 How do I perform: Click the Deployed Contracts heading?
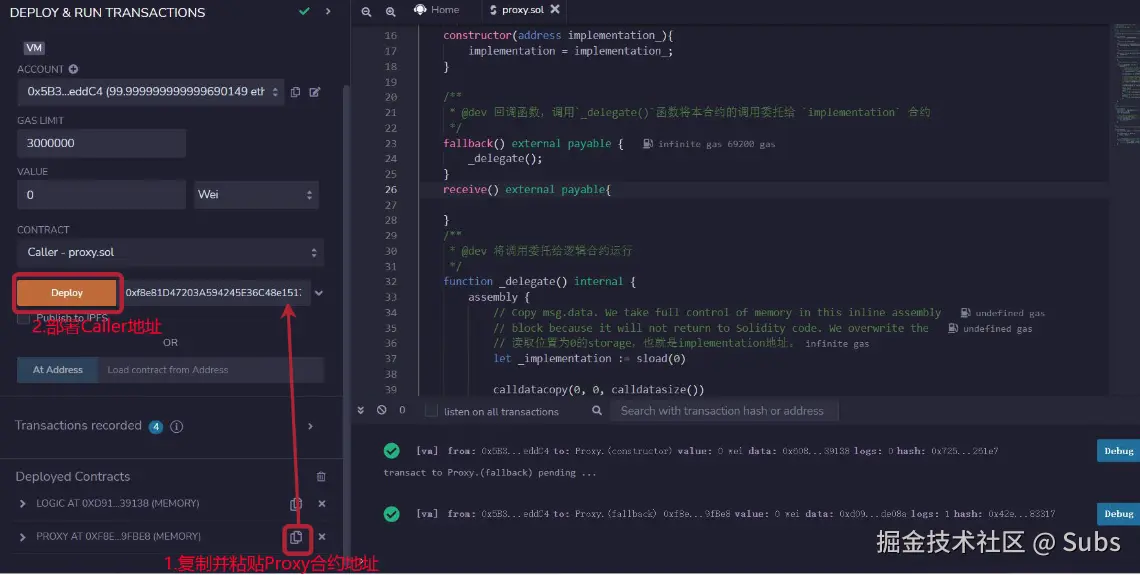pyautogui.click(x=73, y=477)
